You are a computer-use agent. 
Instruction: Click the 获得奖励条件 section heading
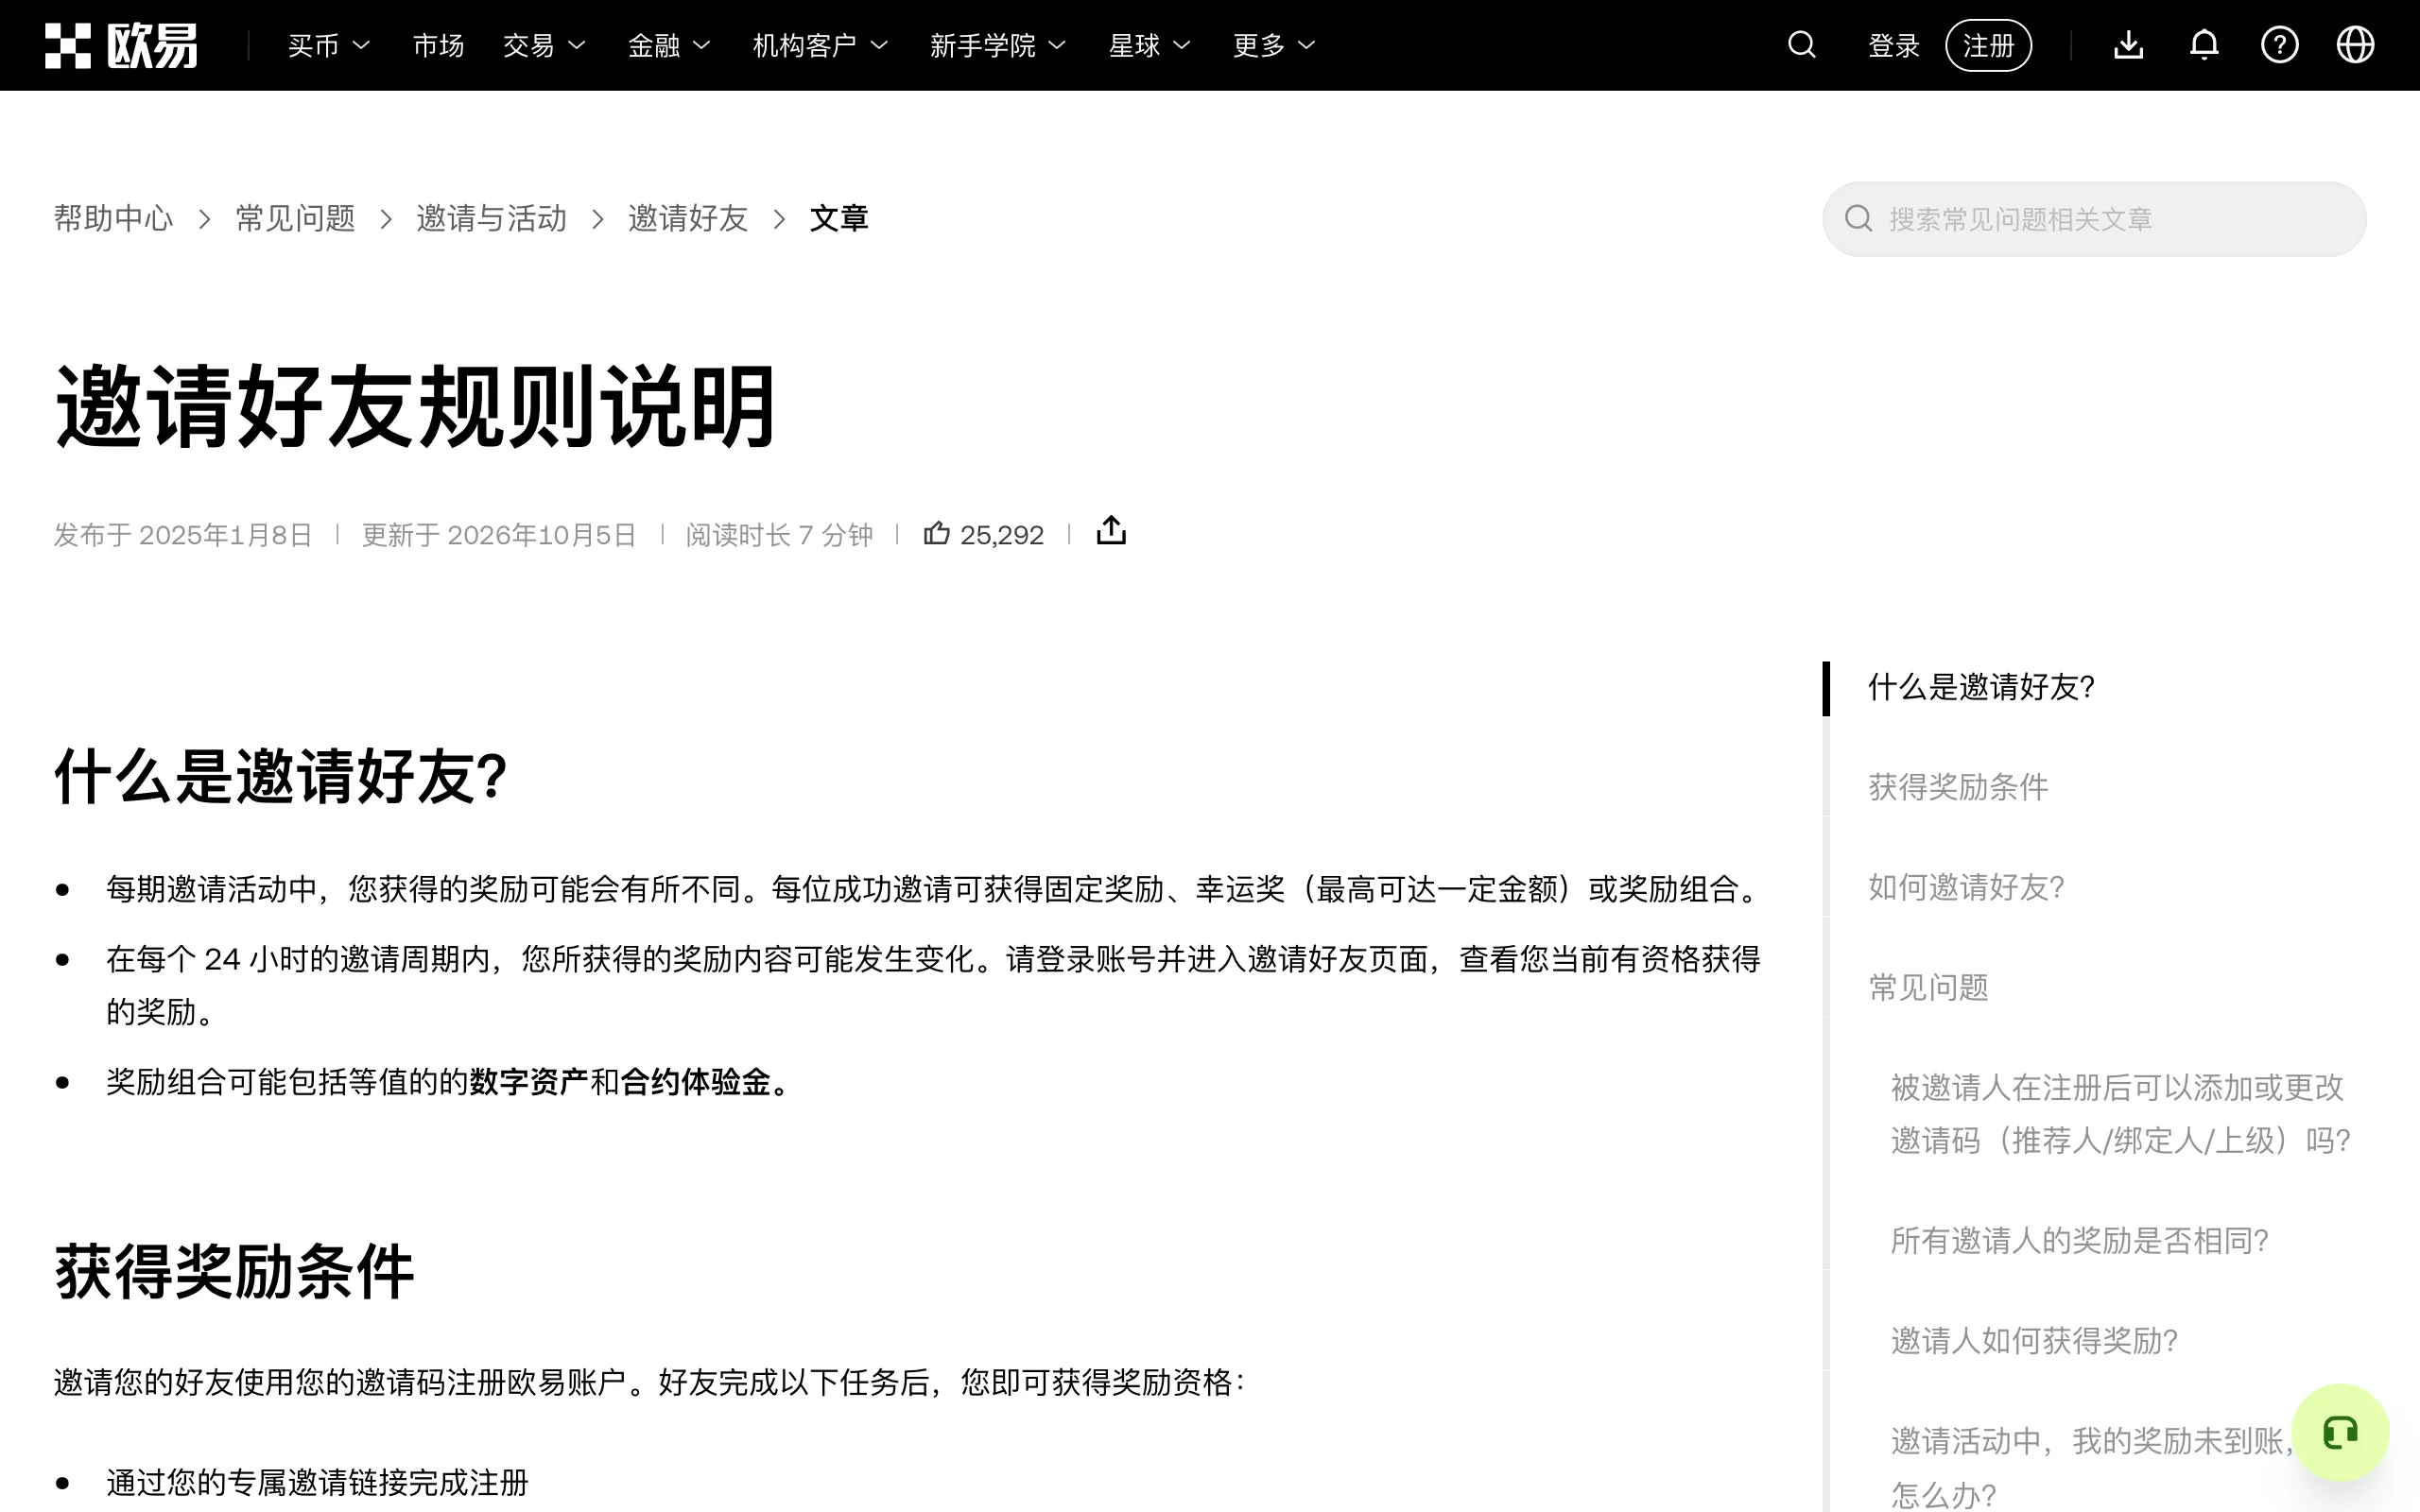[x=234, y=1272]
